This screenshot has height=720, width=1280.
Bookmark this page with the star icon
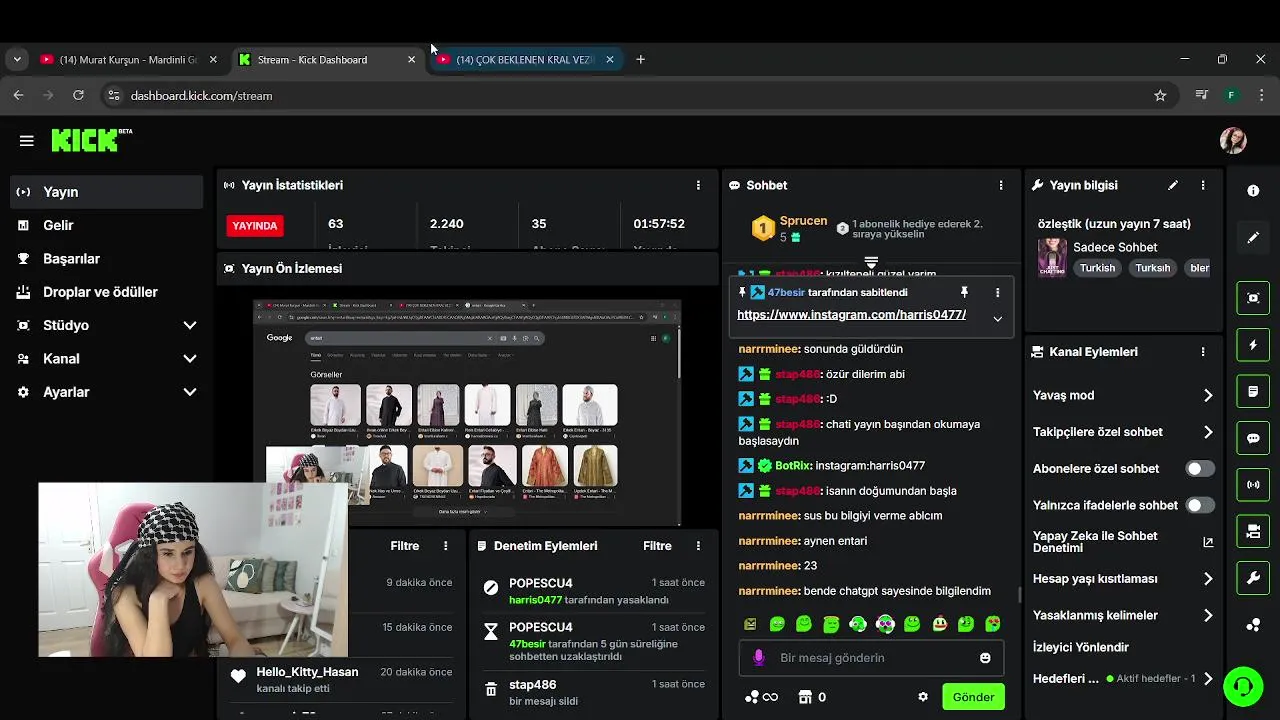click(1160, 96)
